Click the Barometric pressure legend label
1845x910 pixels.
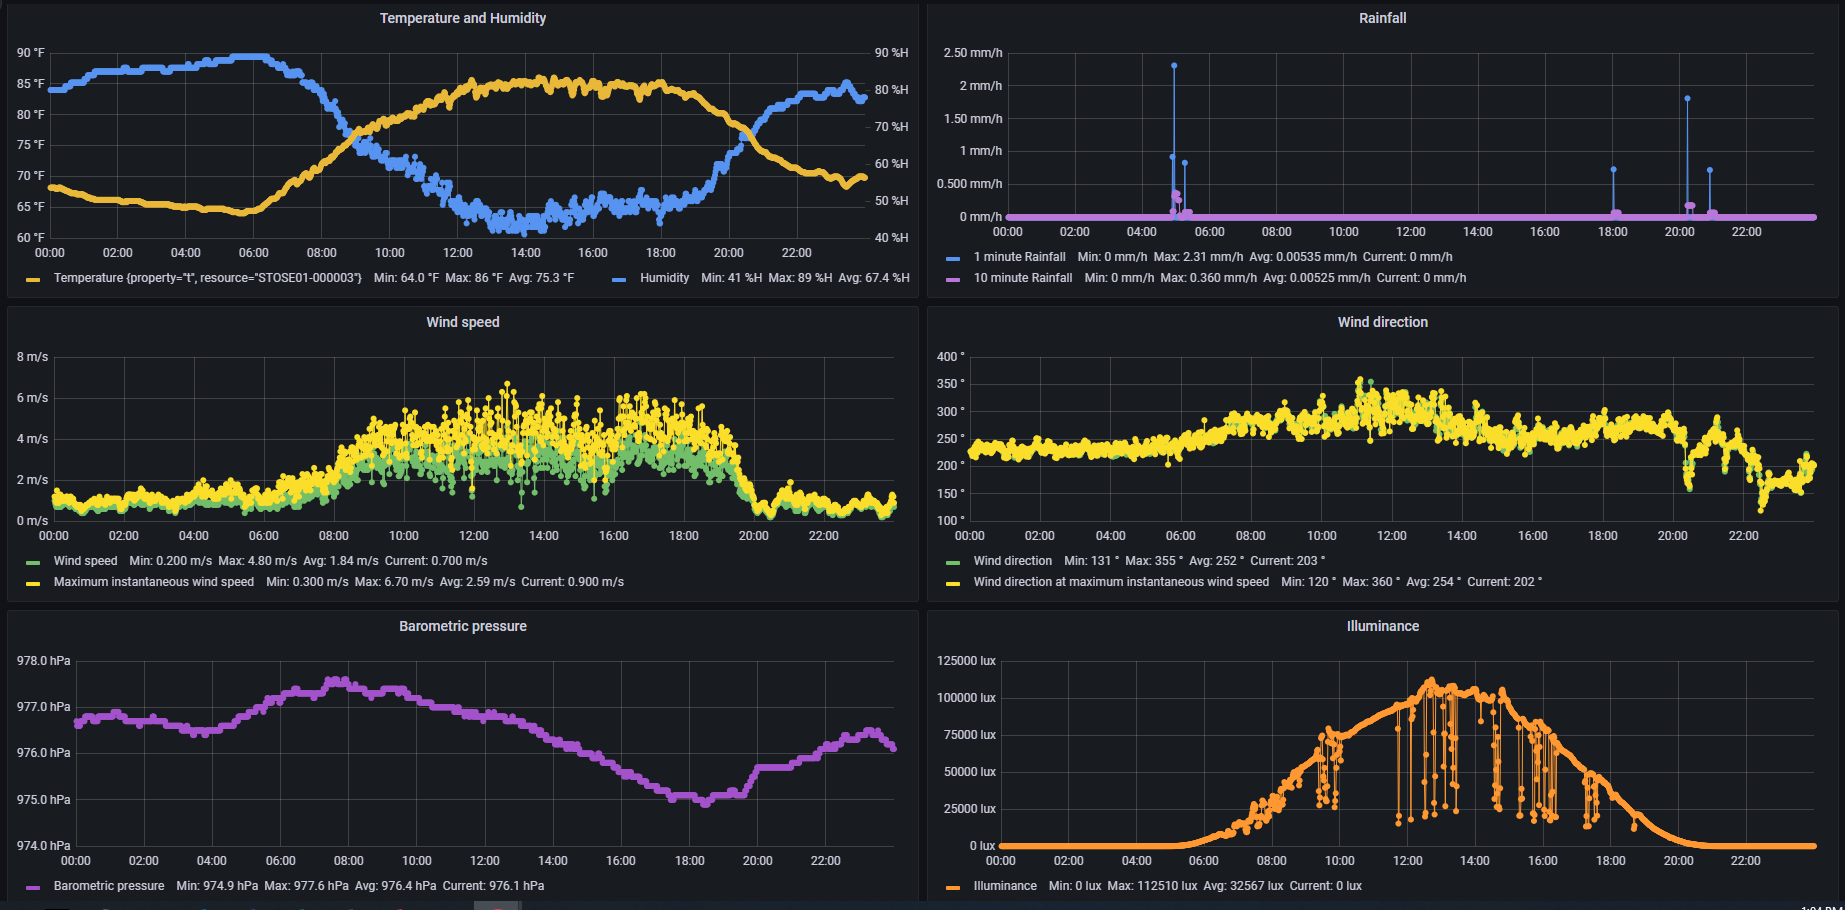point(109,886)
